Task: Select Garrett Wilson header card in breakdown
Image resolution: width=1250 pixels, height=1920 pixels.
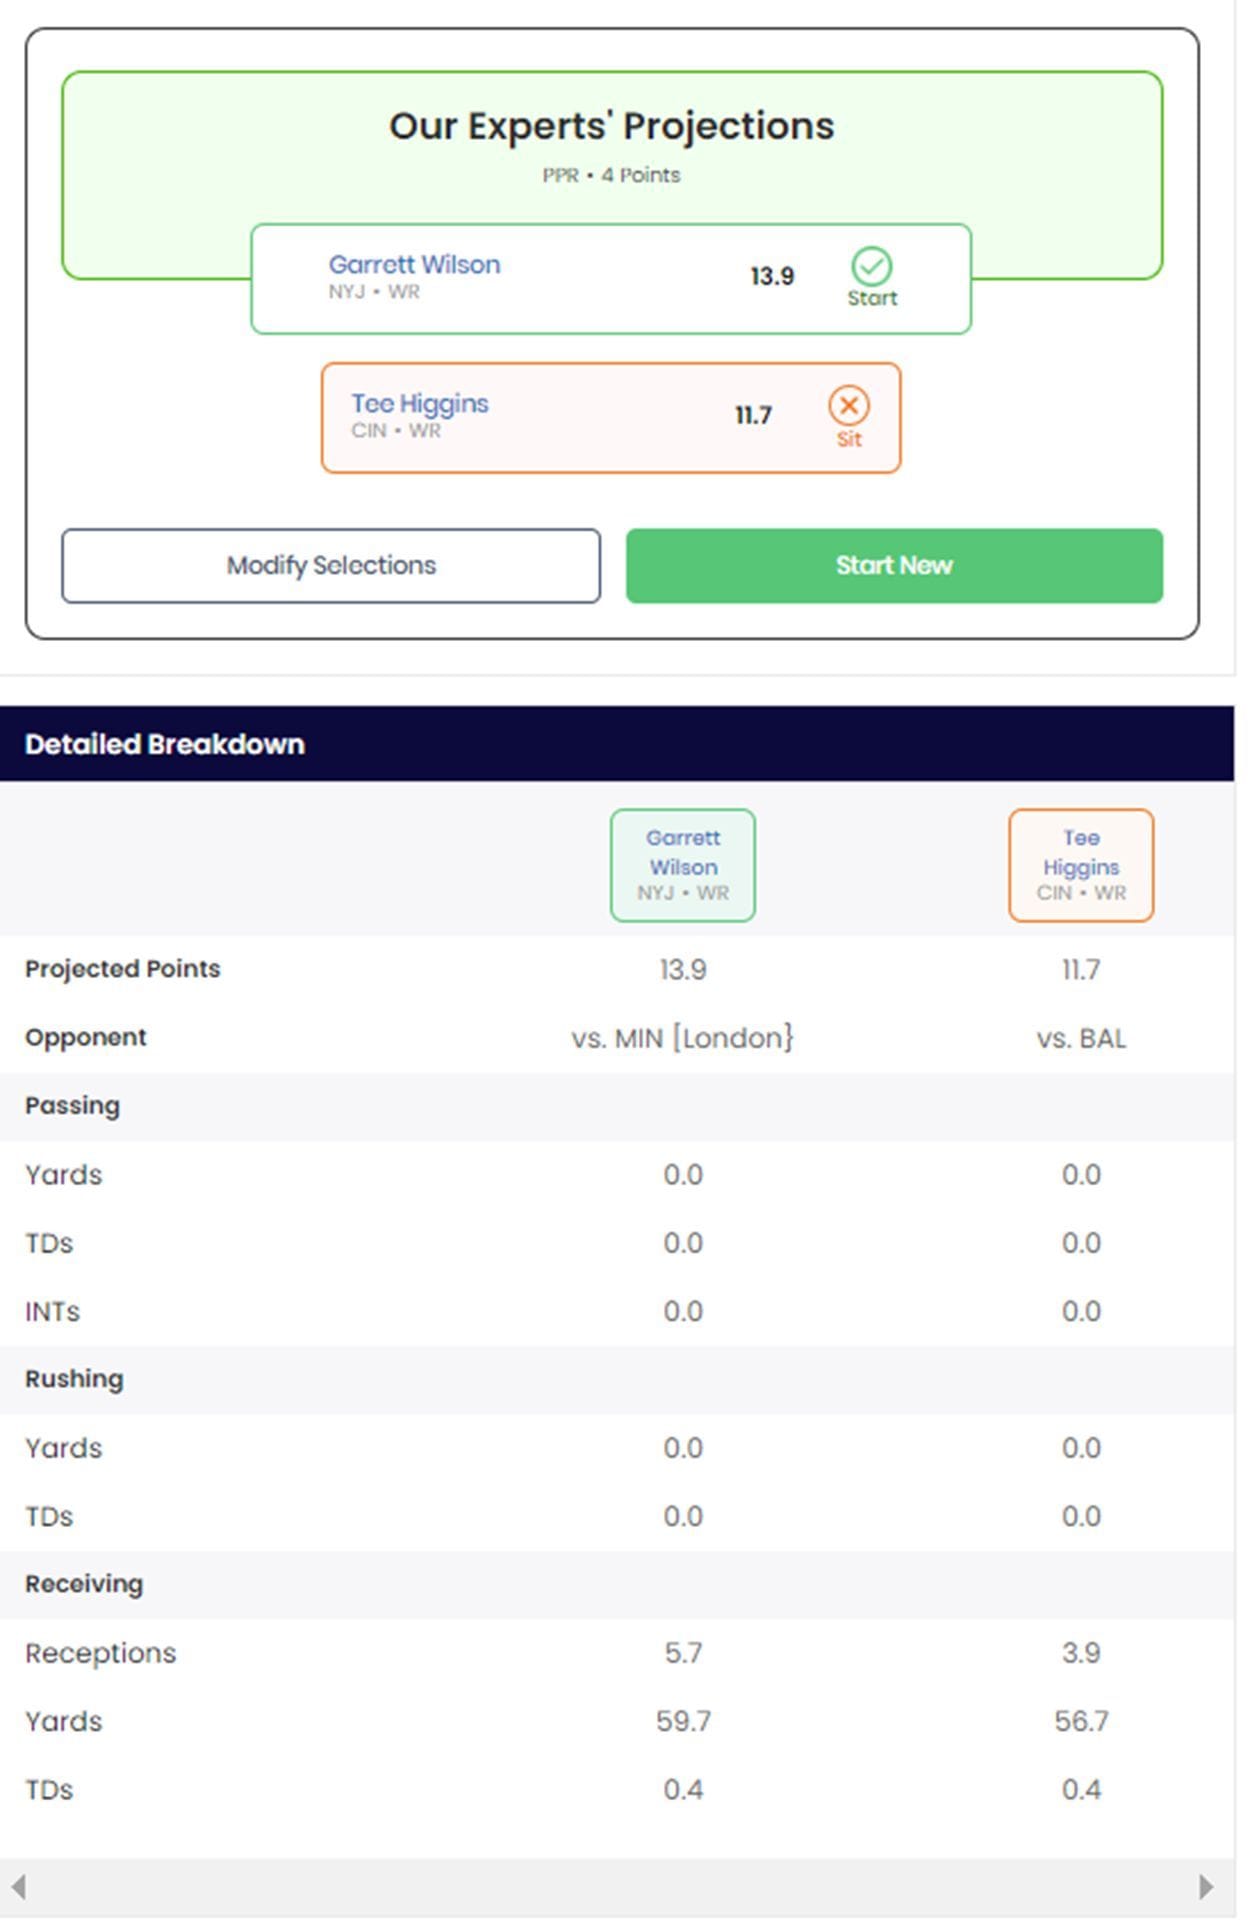Action: click(683, 865)
